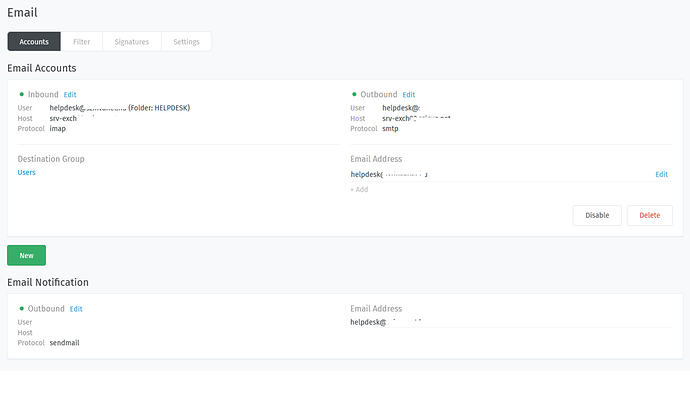Edit the Email Notification outbound settings

[x=76, y=309]
